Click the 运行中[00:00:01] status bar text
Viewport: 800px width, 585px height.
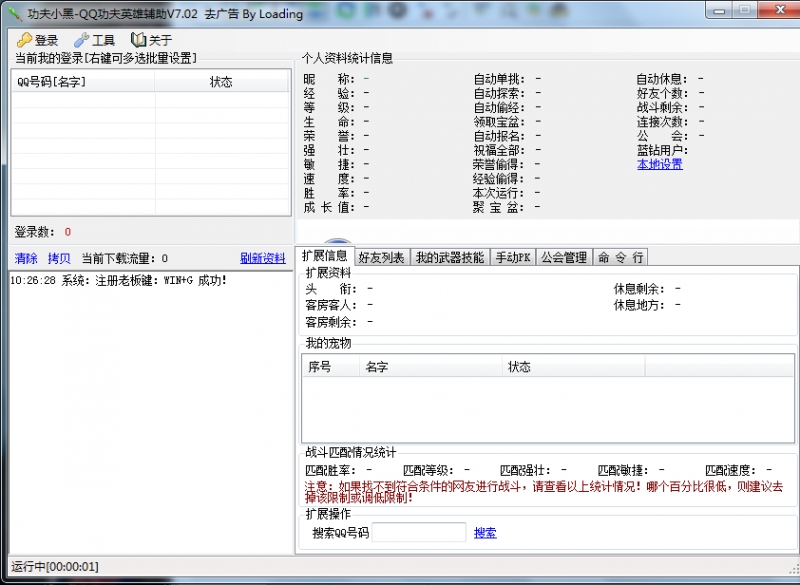pos(55,567)
